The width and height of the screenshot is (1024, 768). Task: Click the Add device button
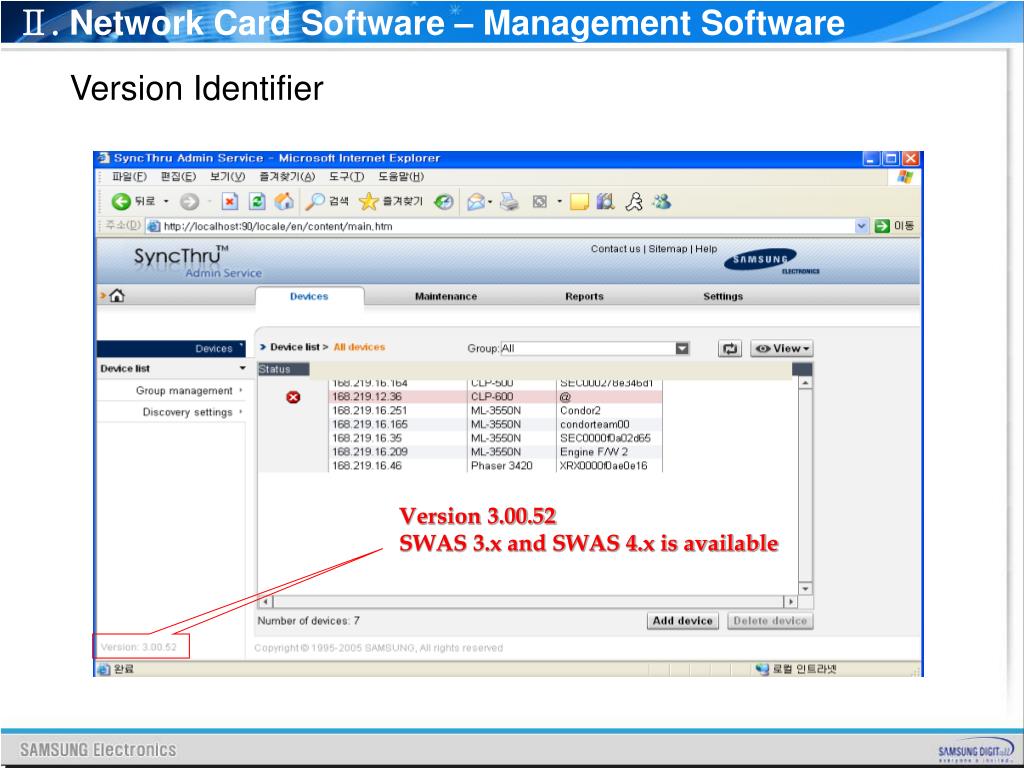point(682,621)
